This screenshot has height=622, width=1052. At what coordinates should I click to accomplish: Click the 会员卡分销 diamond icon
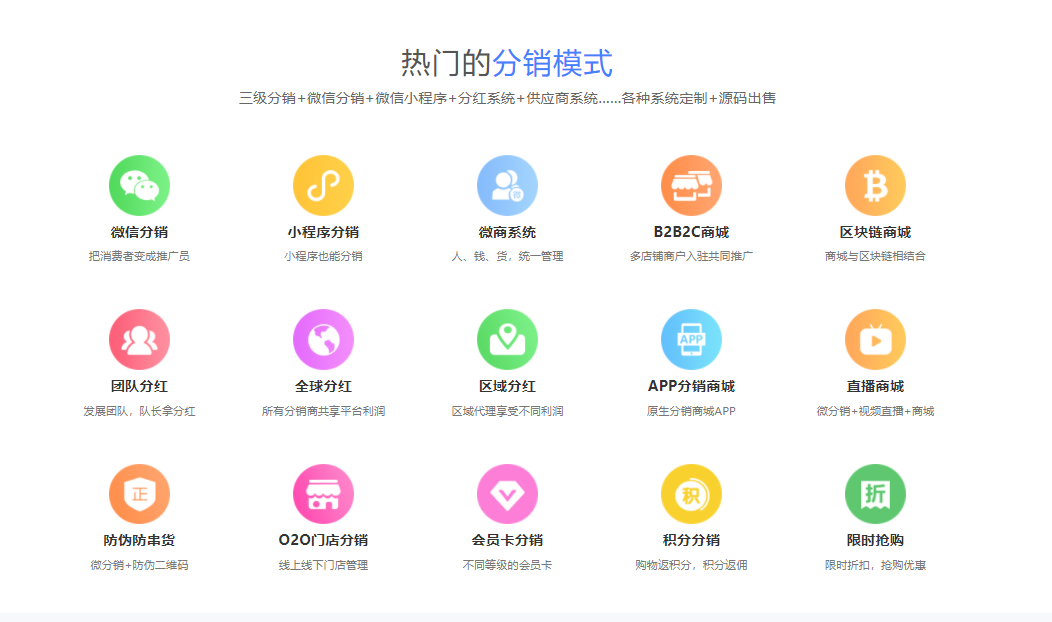tap(507, 493)
